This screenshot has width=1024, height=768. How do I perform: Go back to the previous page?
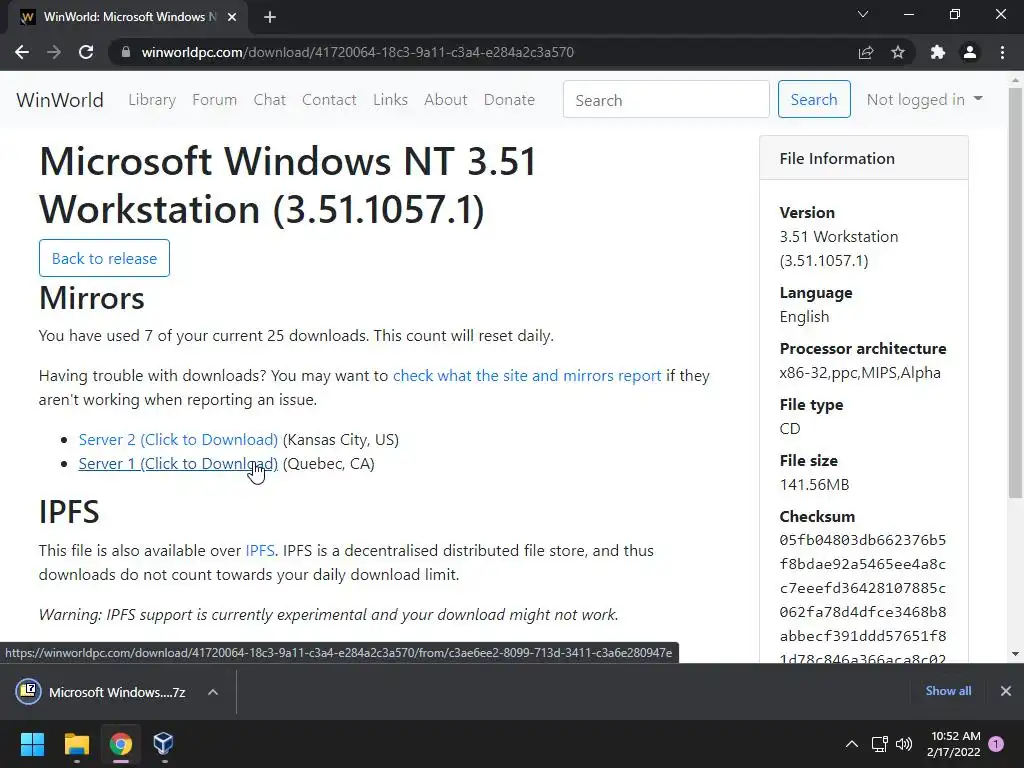tap(22, 52)
